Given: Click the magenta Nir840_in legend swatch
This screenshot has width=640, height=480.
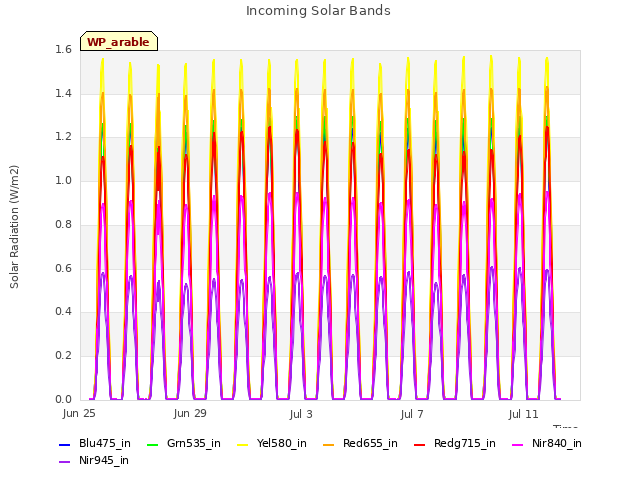Looking at the screenshot, I should [518, 445].
